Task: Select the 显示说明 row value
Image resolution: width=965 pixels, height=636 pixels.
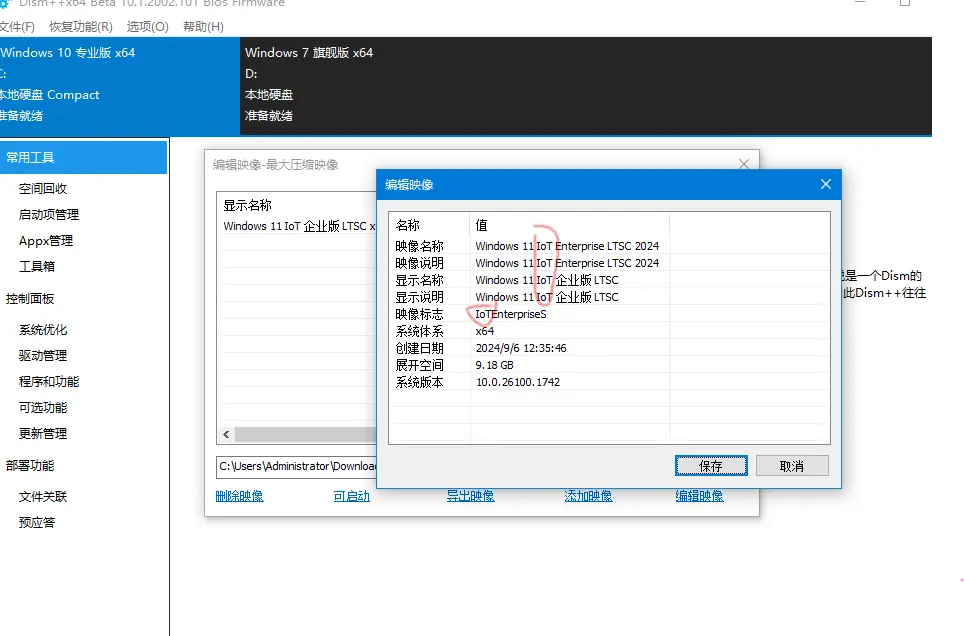Action: 547,297
